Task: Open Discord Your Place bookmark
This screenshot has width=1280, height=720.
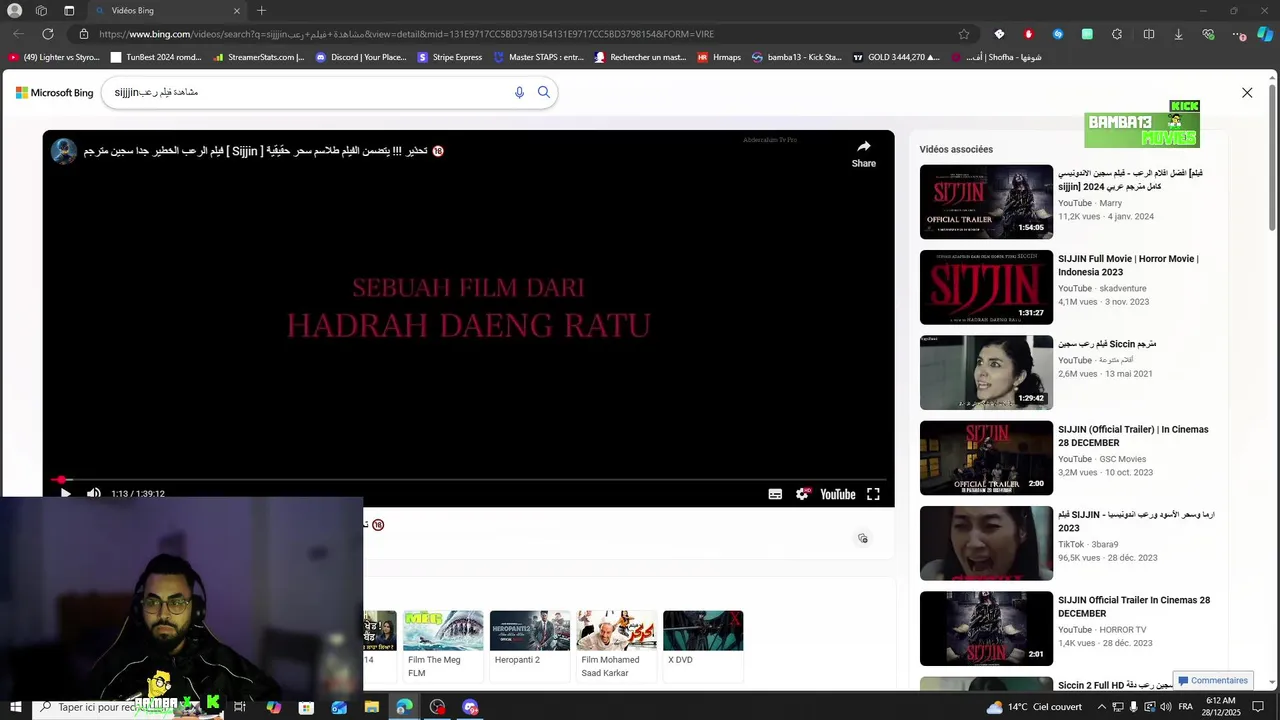Action: tap(361, 57)
